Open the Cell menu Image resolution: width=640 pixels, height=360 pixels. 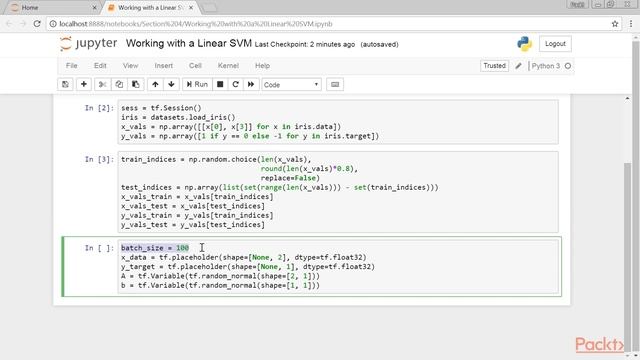pos(195,66)
